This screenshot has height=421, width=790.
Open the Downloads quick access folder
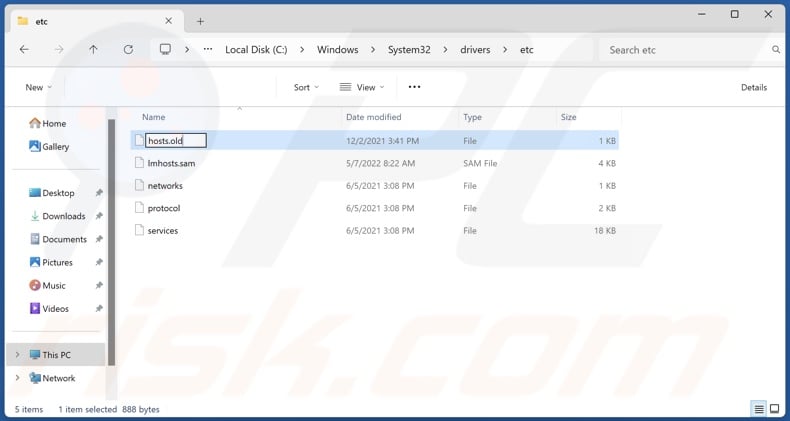pos(57,216)
